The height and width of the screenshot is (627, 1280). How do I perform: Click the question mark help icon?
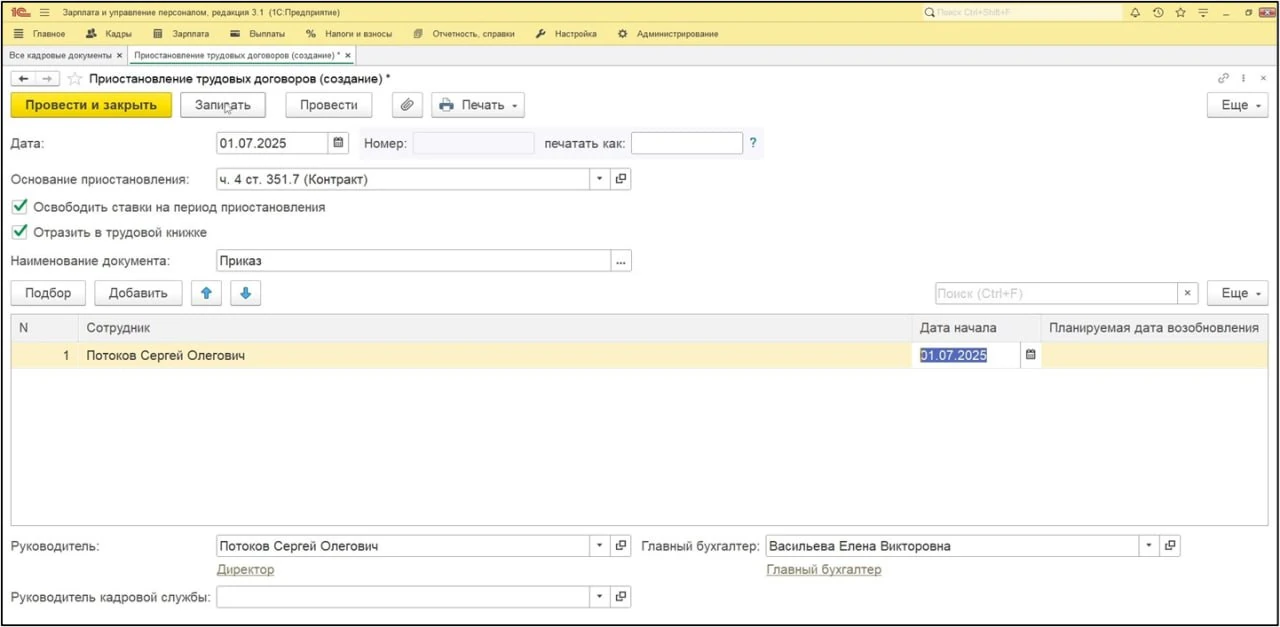[753, 143]
